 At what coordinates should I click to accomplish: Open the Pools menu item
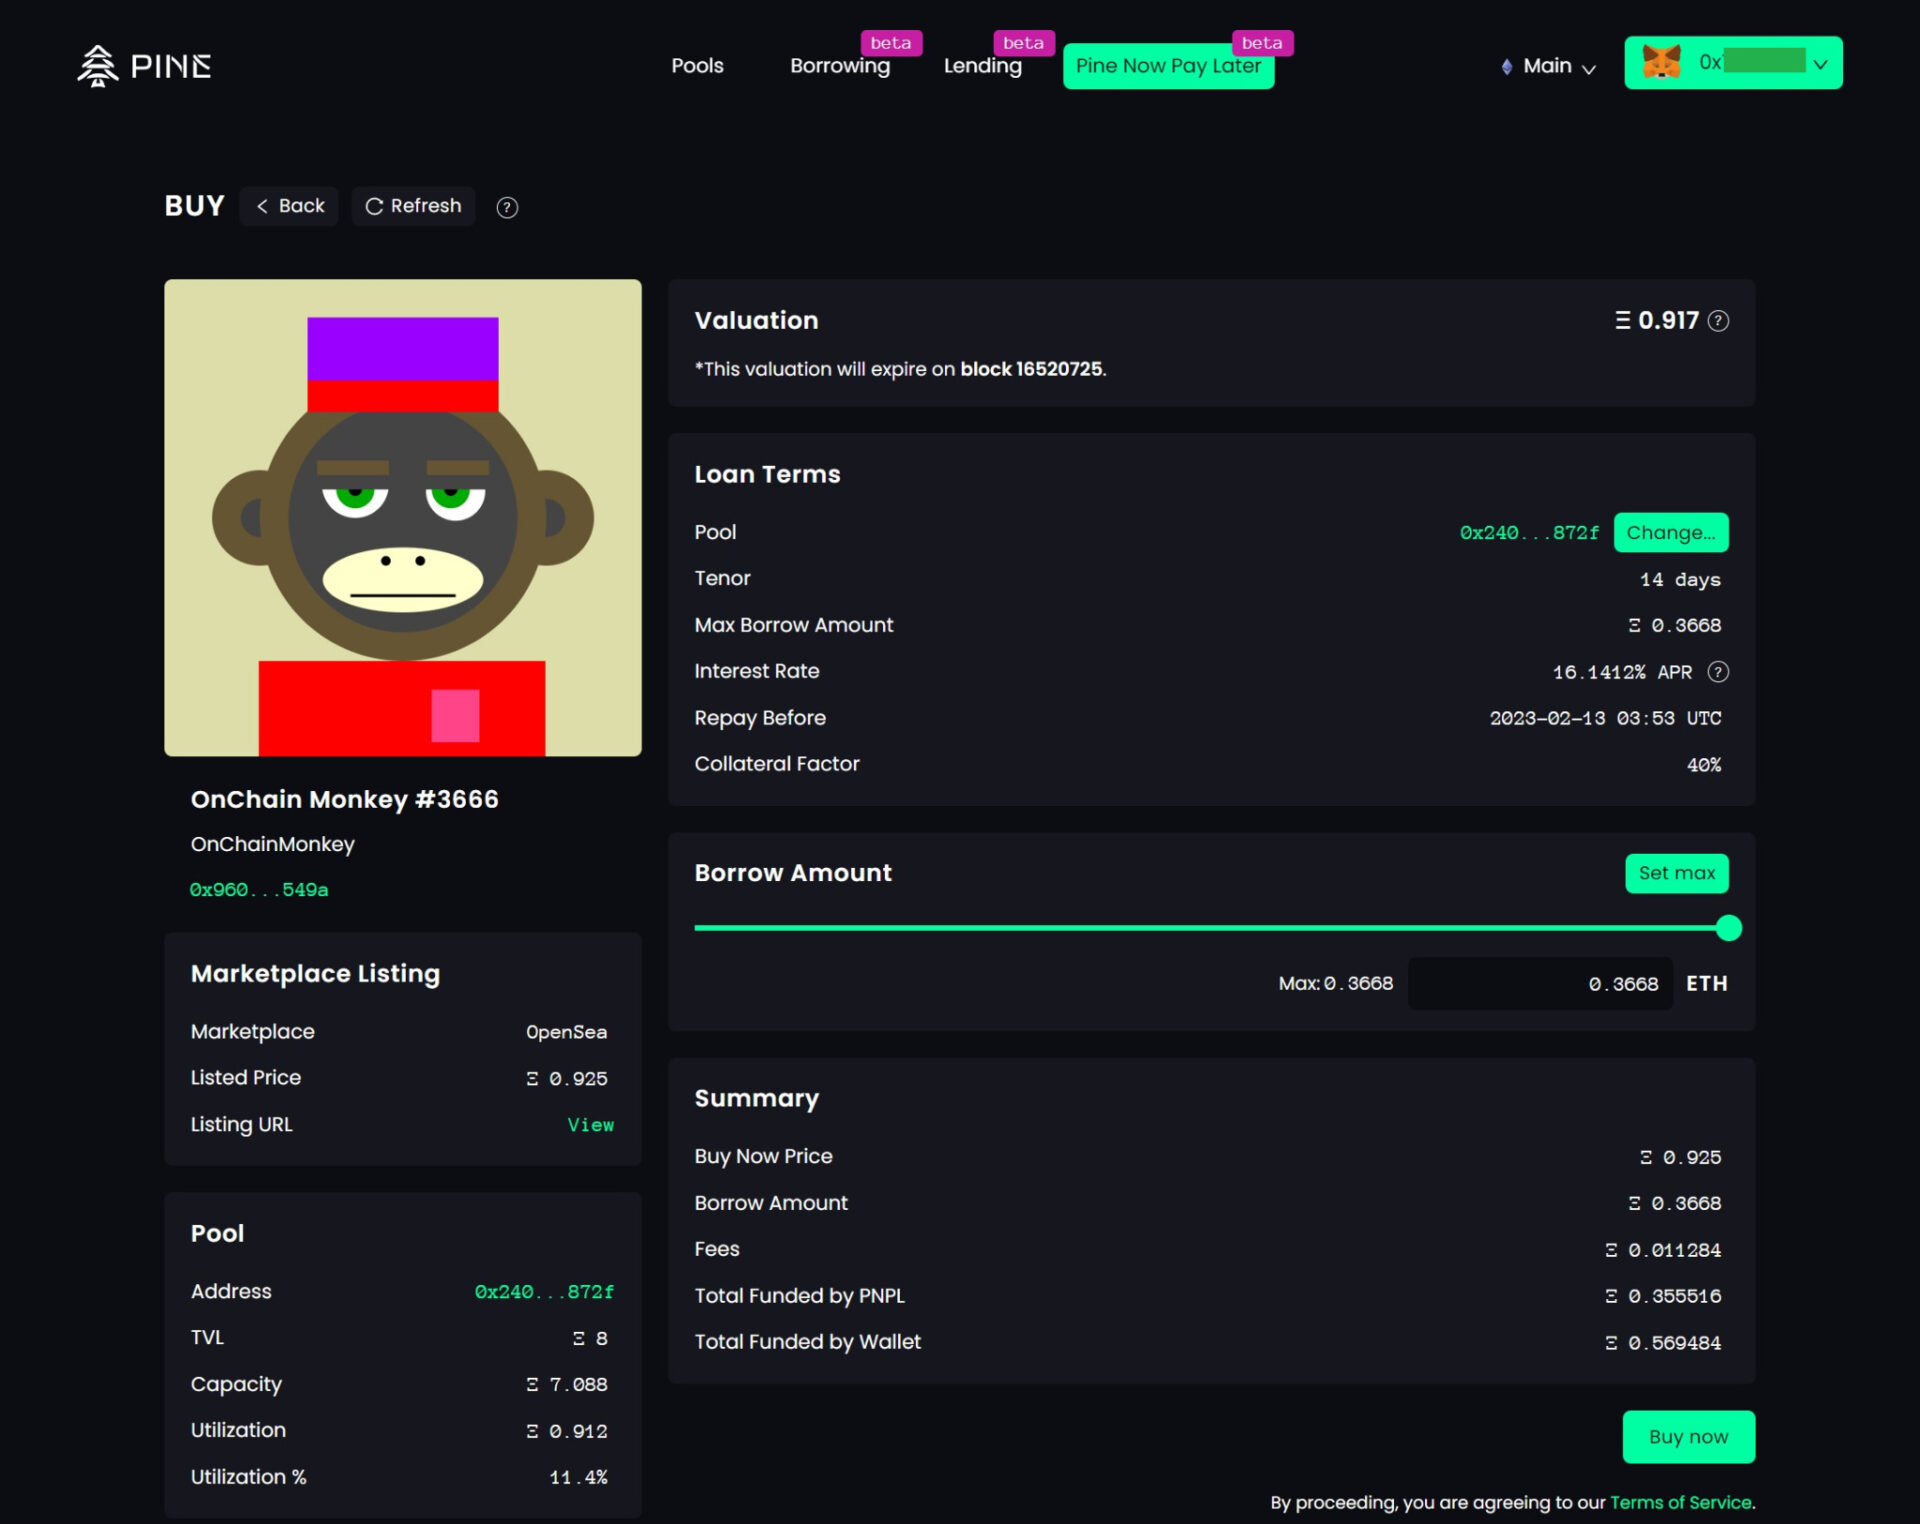click(697, 66)
